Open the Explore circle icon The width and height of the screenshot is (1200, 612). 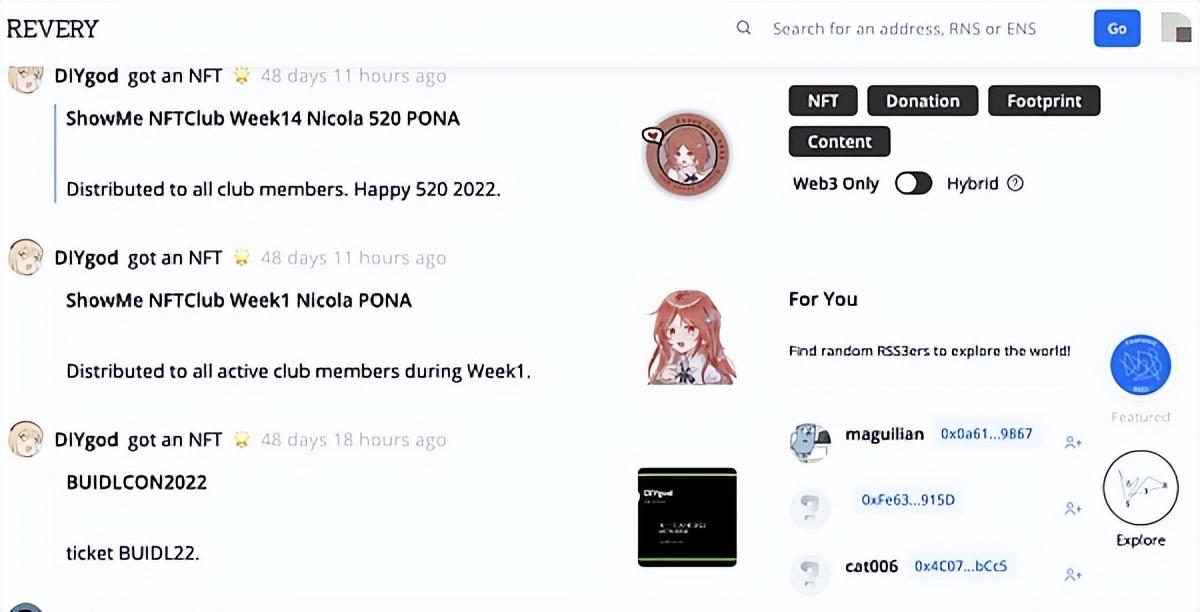tap(1140, 487)
